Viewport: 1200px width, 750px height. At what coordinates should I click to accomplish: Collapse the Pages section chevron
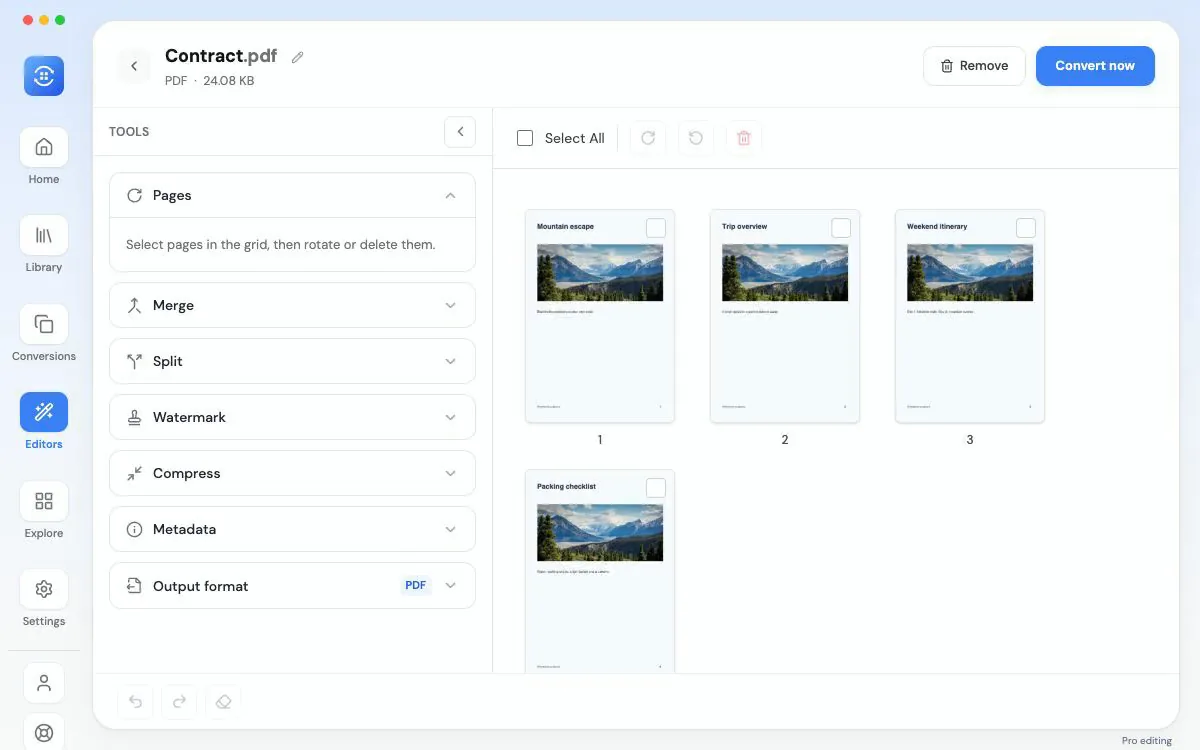tap(450, 195)
